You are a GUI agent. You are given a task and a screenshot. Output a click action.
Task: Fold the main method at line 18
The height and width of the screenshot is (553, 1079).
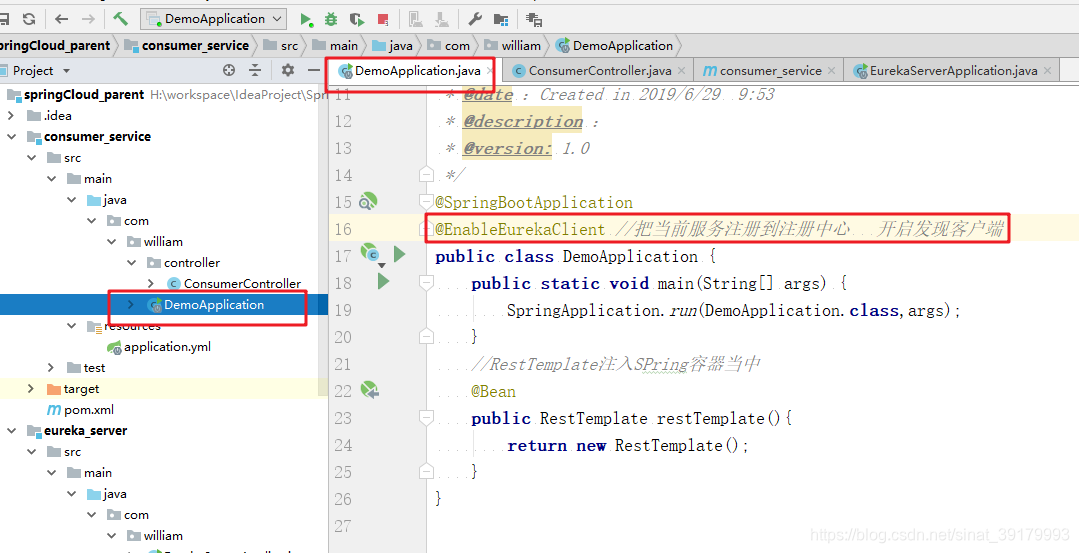[x=427, y=283]
